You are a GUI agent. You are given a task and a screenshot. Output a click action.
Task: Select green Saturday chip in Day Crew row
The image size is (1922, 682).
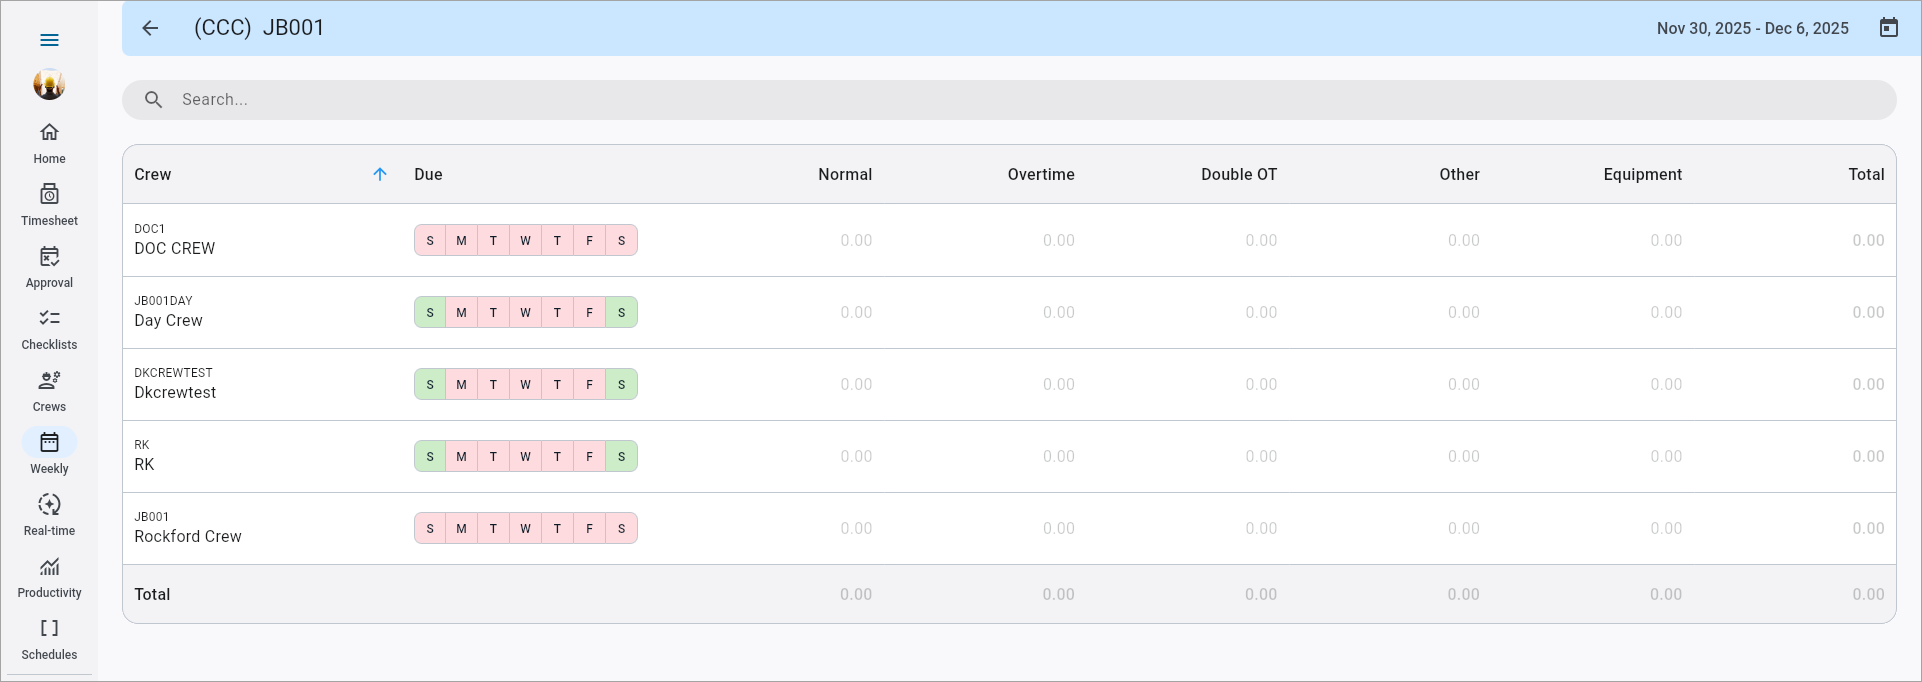click(x=621, y=312)
